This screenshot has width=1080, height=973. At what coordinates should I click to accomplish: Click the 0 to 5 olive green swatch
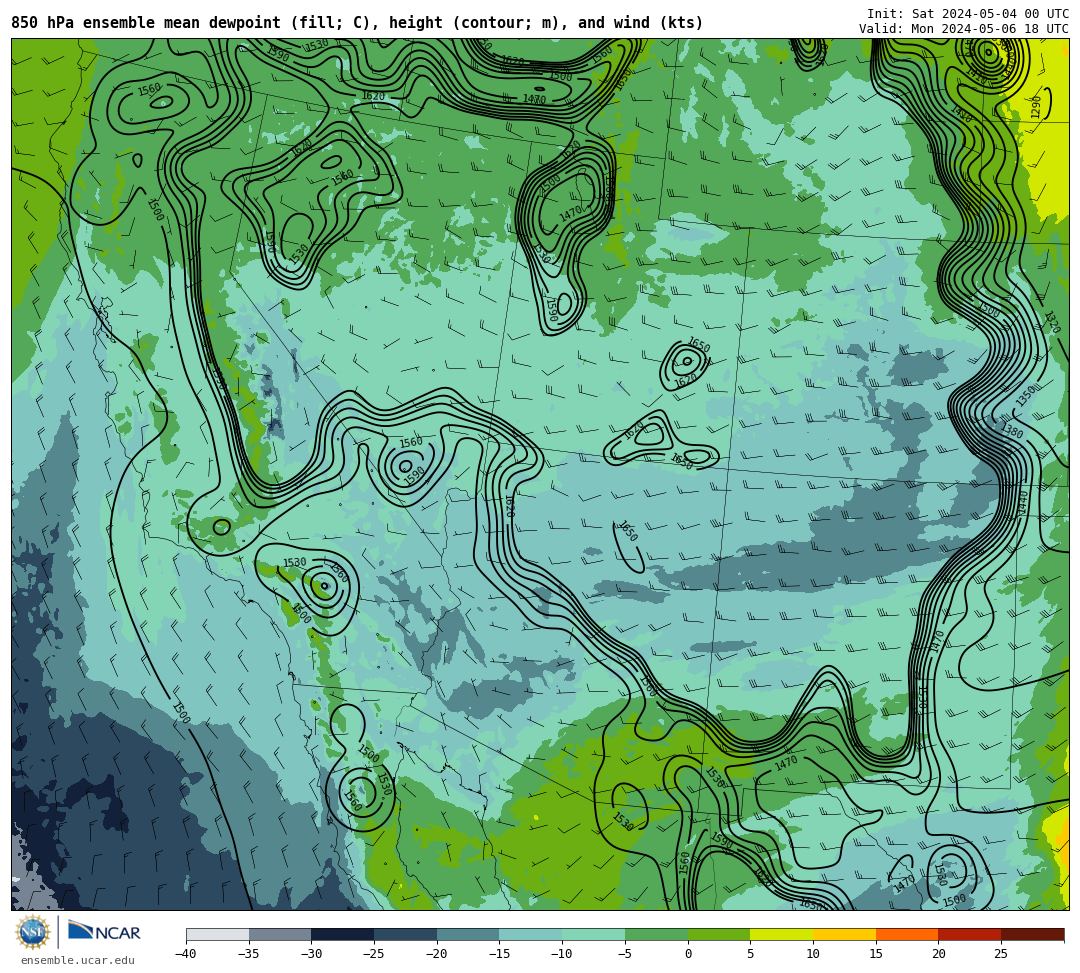click(719, 934)
